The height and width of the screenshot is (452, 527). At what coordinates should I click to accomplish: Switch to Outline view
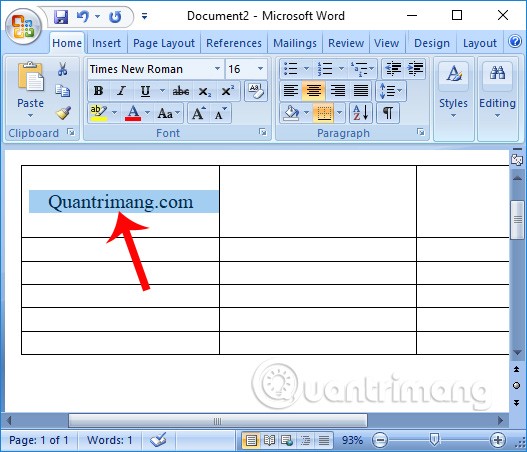point(305,440)
